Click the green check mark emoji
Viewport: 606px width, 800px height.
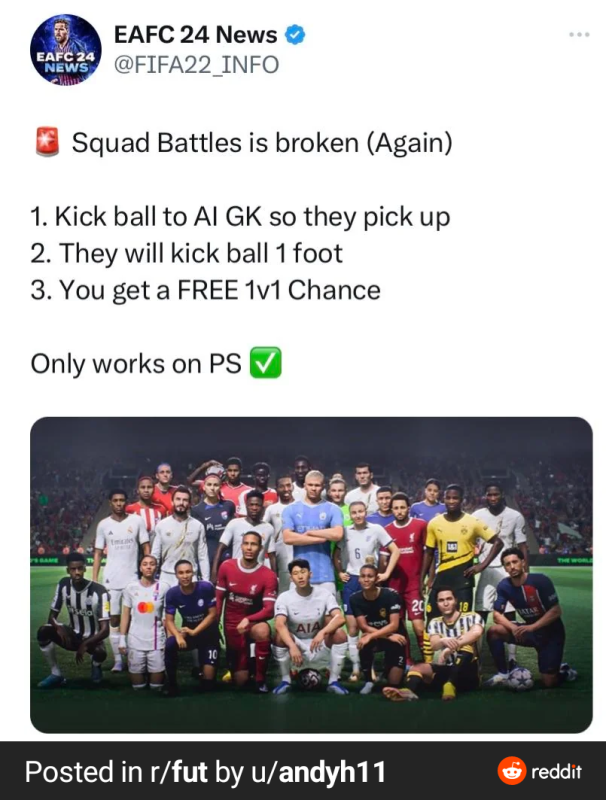(x=265, y=363)
